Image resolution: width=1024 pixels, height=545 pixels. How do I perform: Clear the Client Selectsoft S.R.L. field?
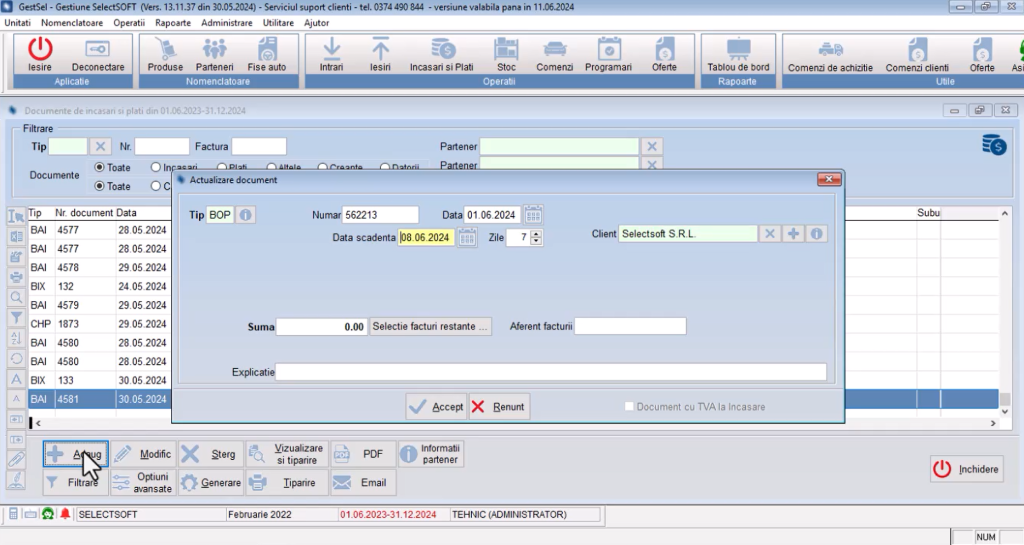tap(770, 234)
